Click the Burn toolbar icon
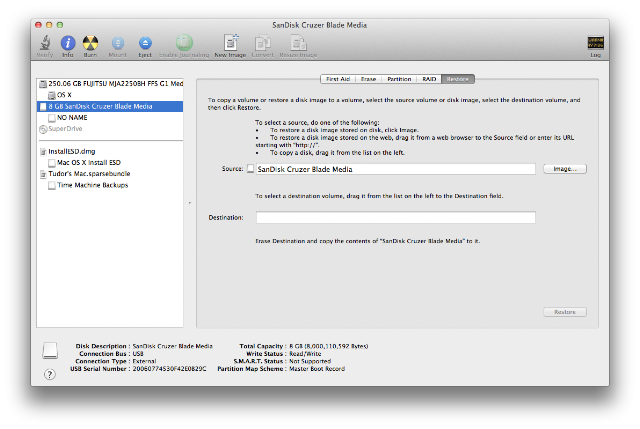This screenshot has width=640, height=429. click(x=91, y=42)
